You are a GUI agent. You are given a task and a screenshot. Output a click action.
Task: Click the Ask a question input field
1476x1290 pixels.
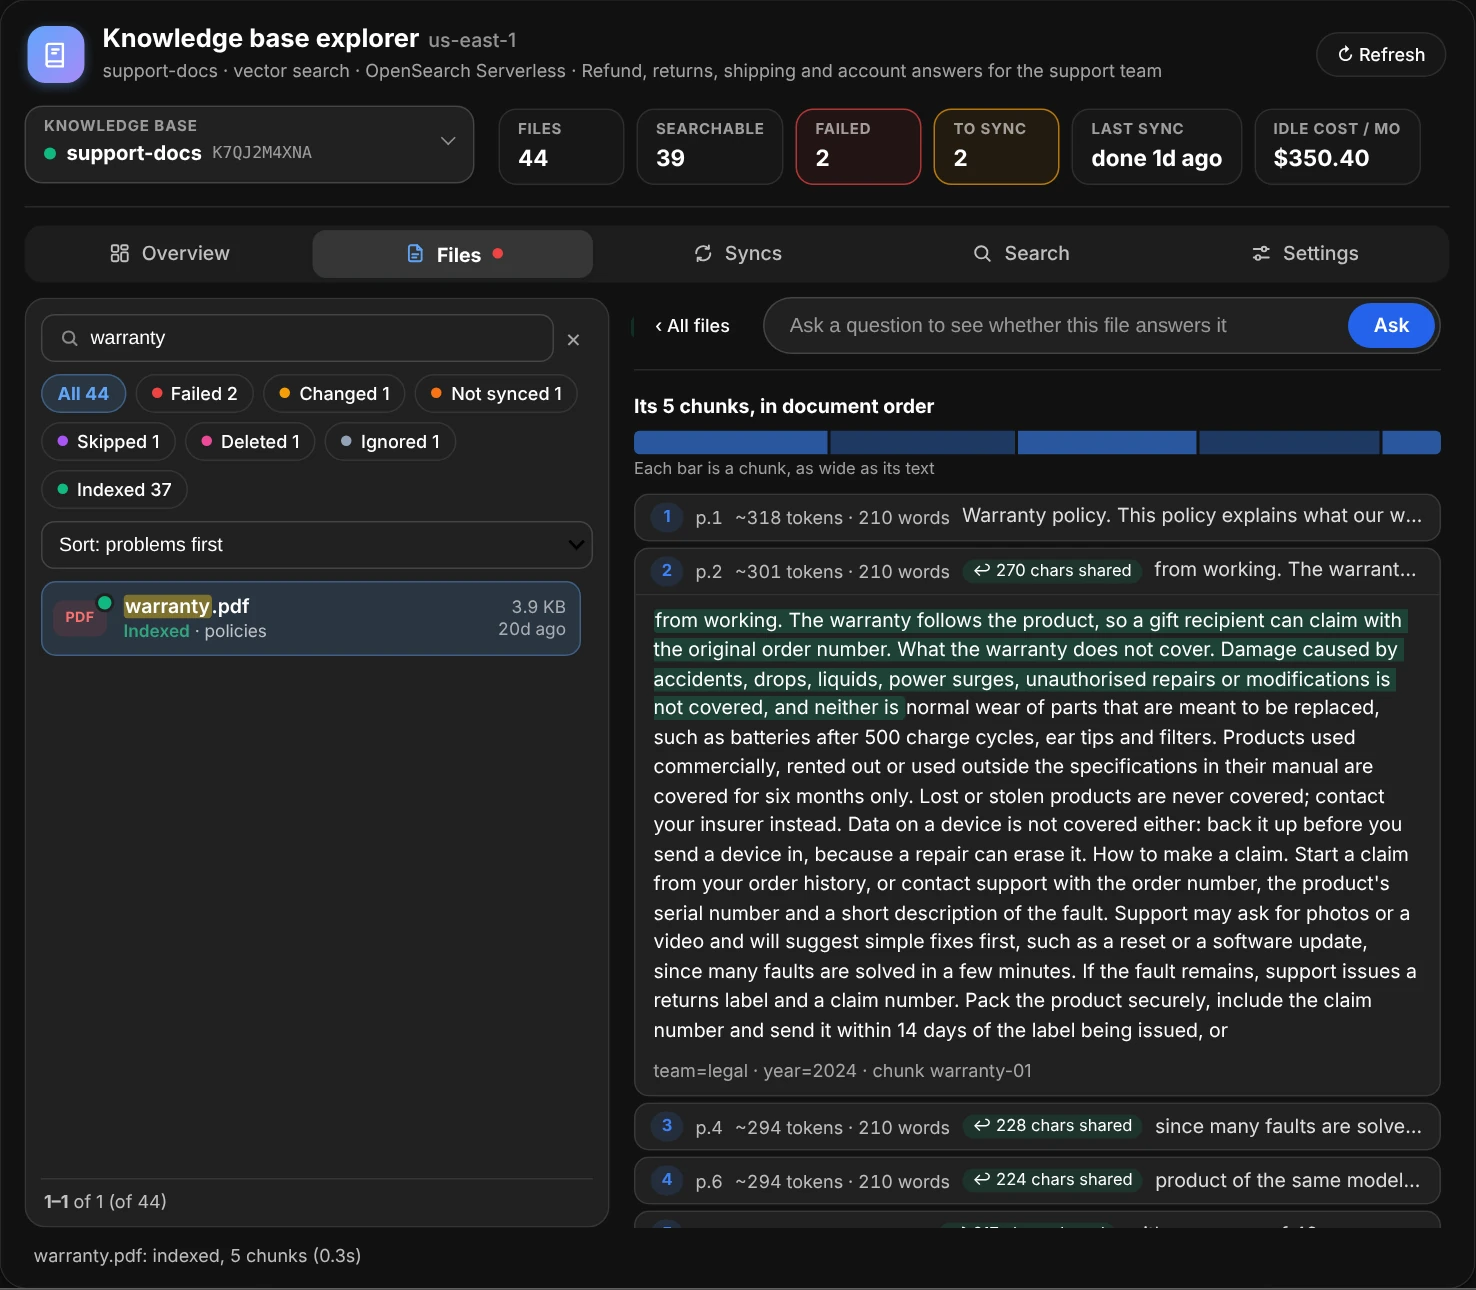tap(1056, 326)
